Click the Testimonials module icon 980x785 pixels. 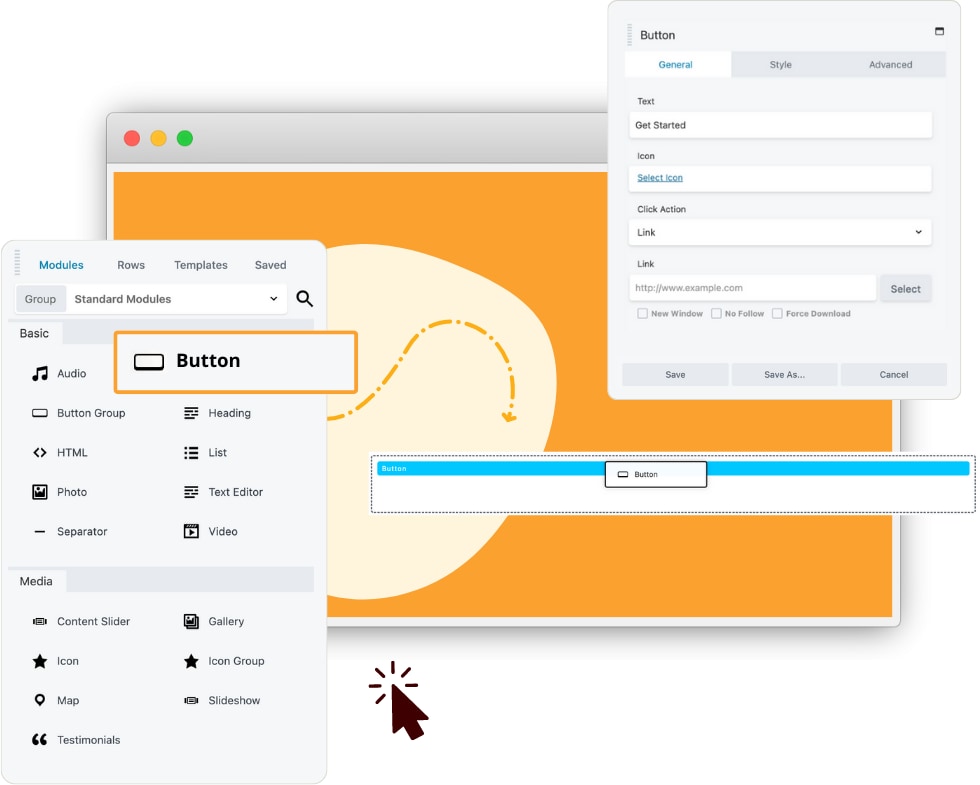[x=38, y=739]
